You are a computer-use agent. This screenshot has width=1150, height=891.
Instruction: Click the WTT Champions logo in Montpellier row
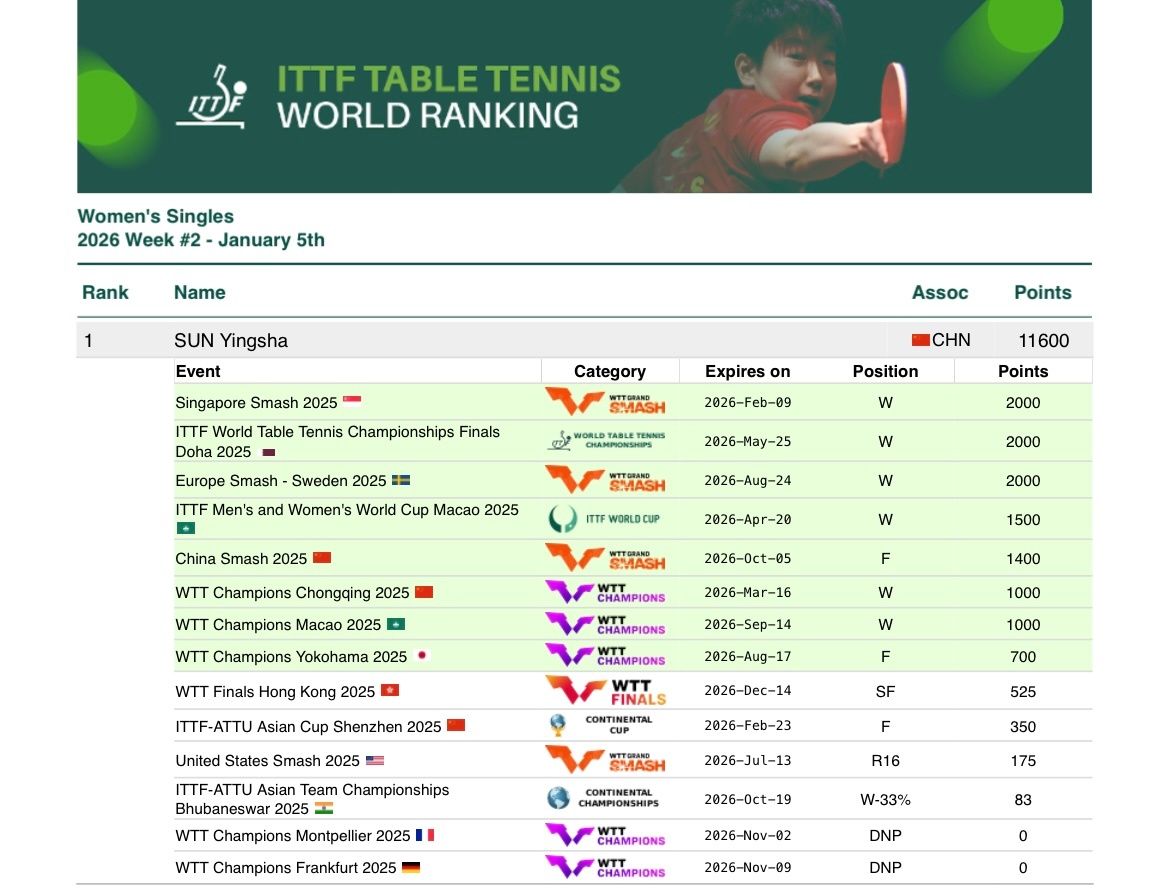pyautogui.click(x=605, y=835)
